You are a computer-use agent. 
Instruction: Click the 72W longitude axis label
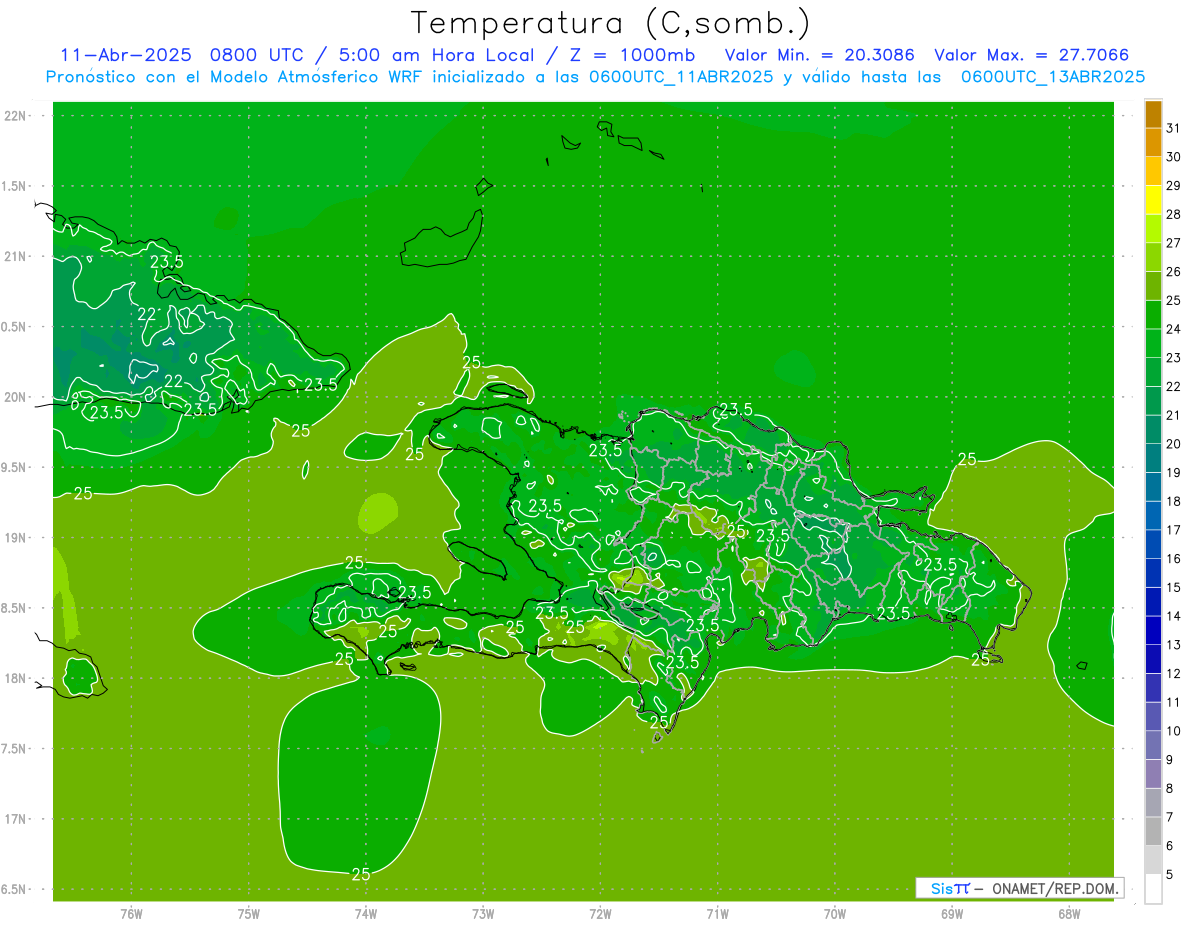[x=600, y=913]
